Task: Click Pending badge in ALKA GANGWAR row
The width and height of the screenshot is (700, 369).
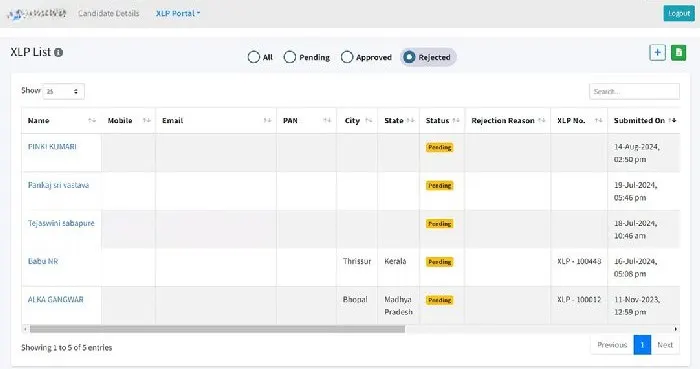Action: (440, 300)
